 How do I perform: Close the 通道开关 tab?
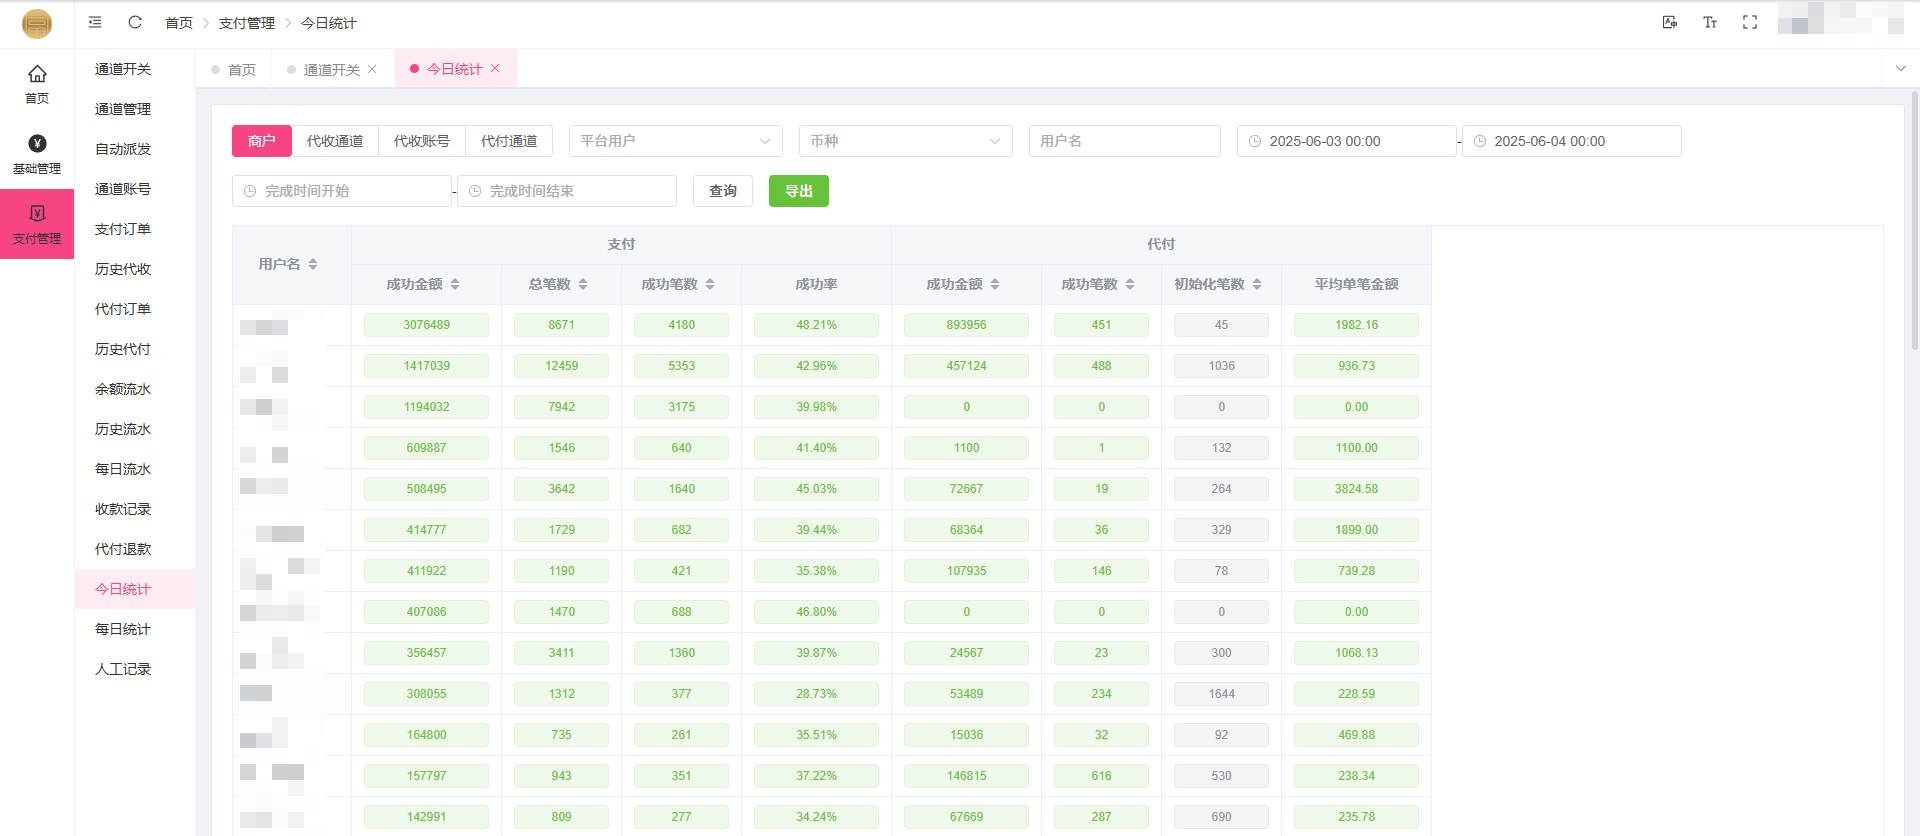(x=372, y=69)
